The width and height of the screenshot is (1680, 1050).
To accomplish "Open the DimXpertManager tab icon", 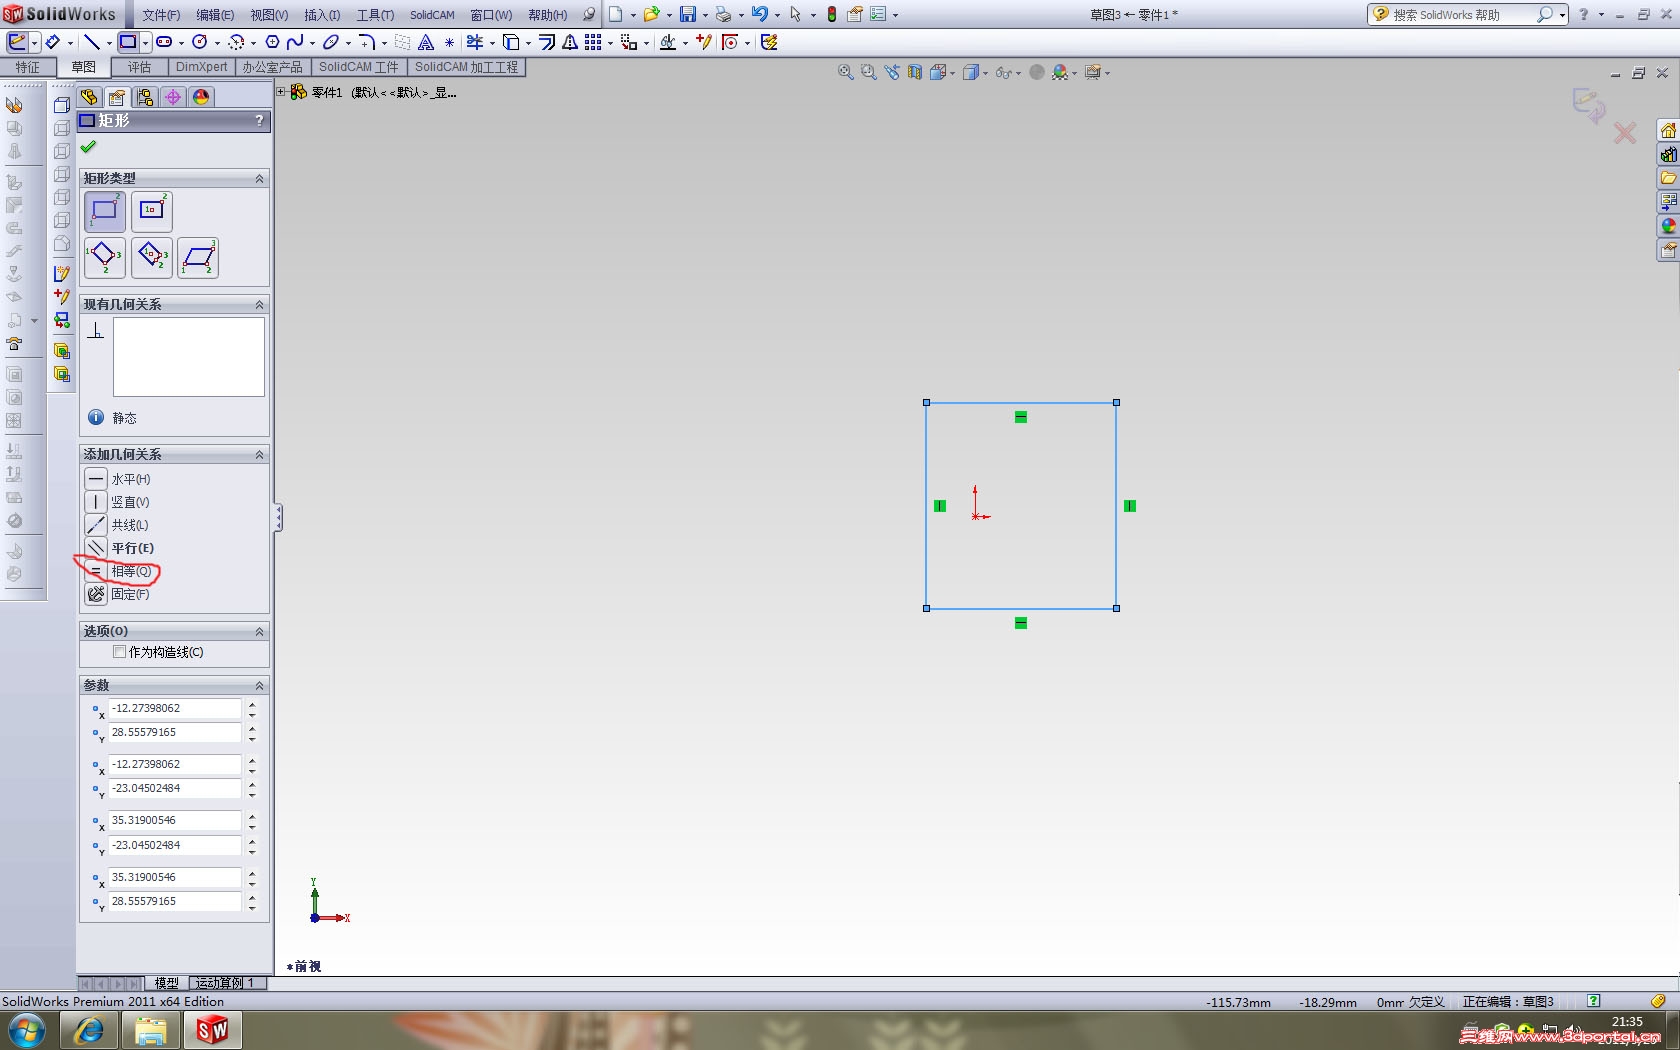I will tap(173, 97).
